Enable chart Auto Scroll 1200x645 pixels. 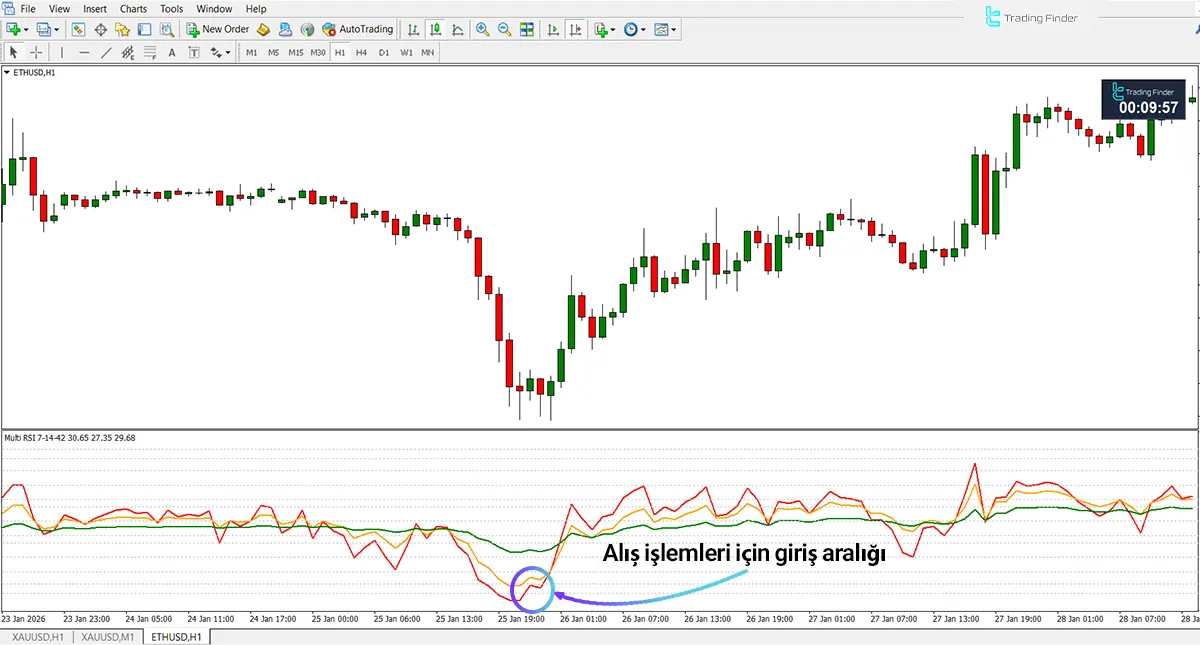click(553, 29)
